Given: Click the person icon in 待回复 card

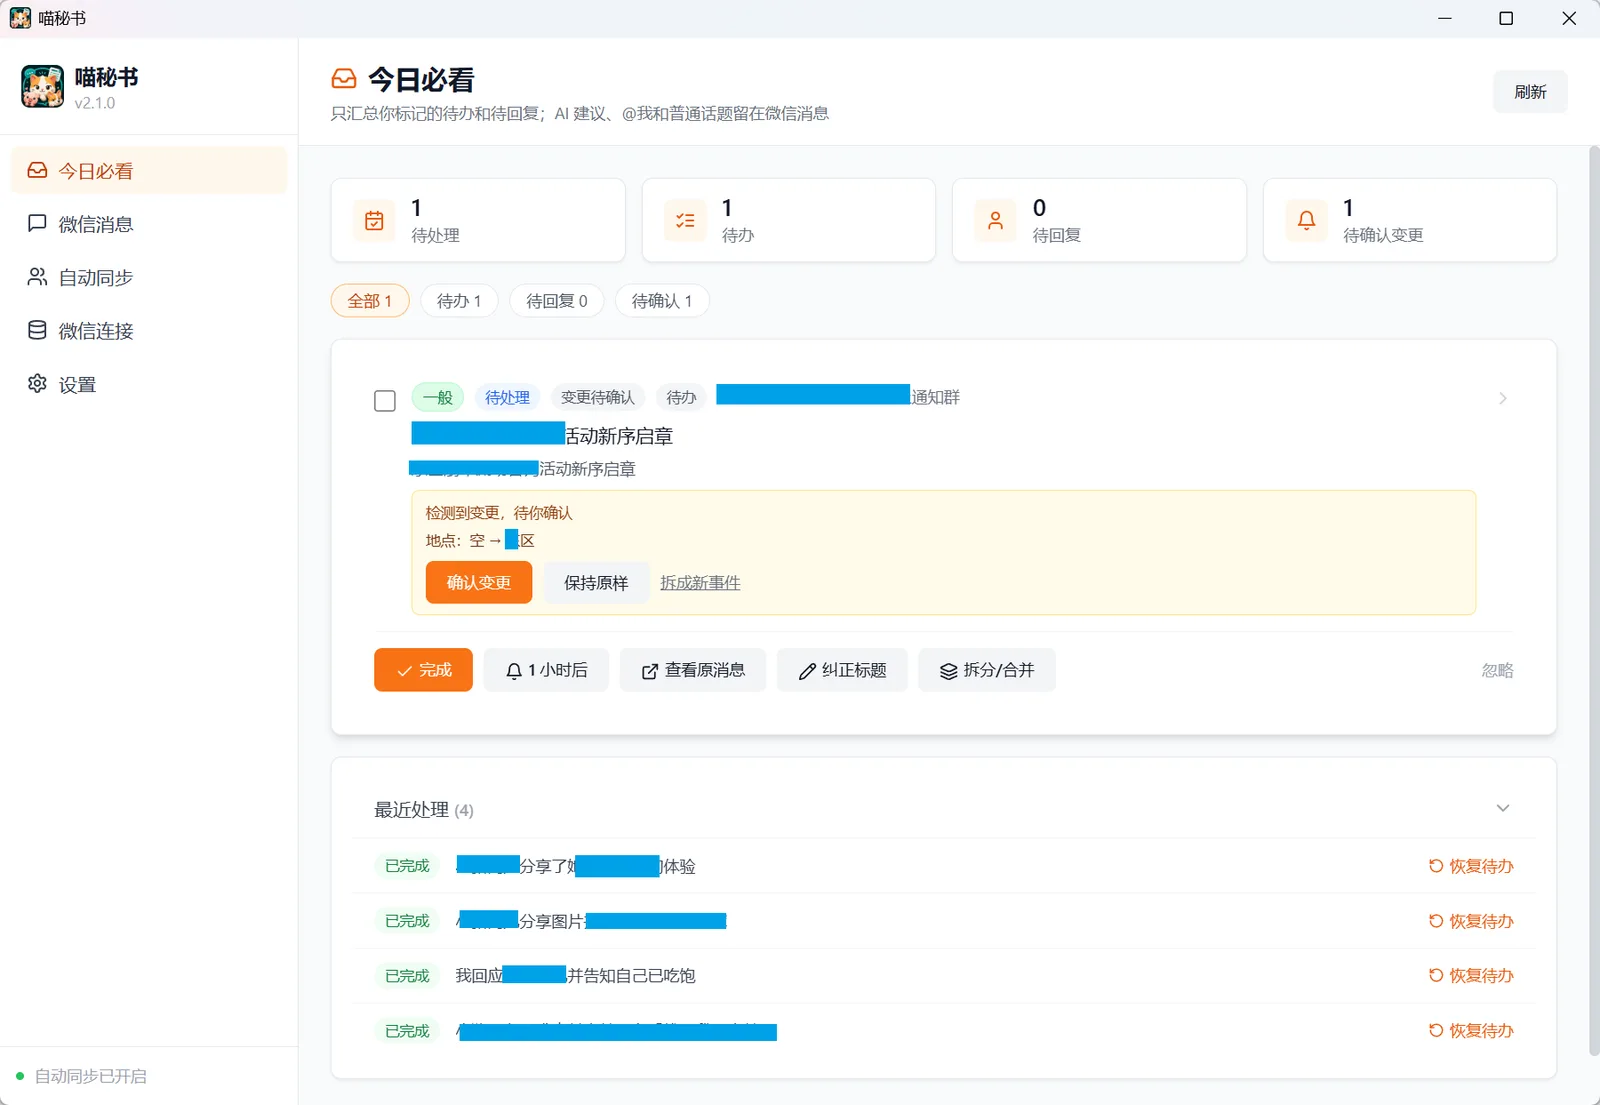Looking at the screenshot, I should tap(995, 221).
